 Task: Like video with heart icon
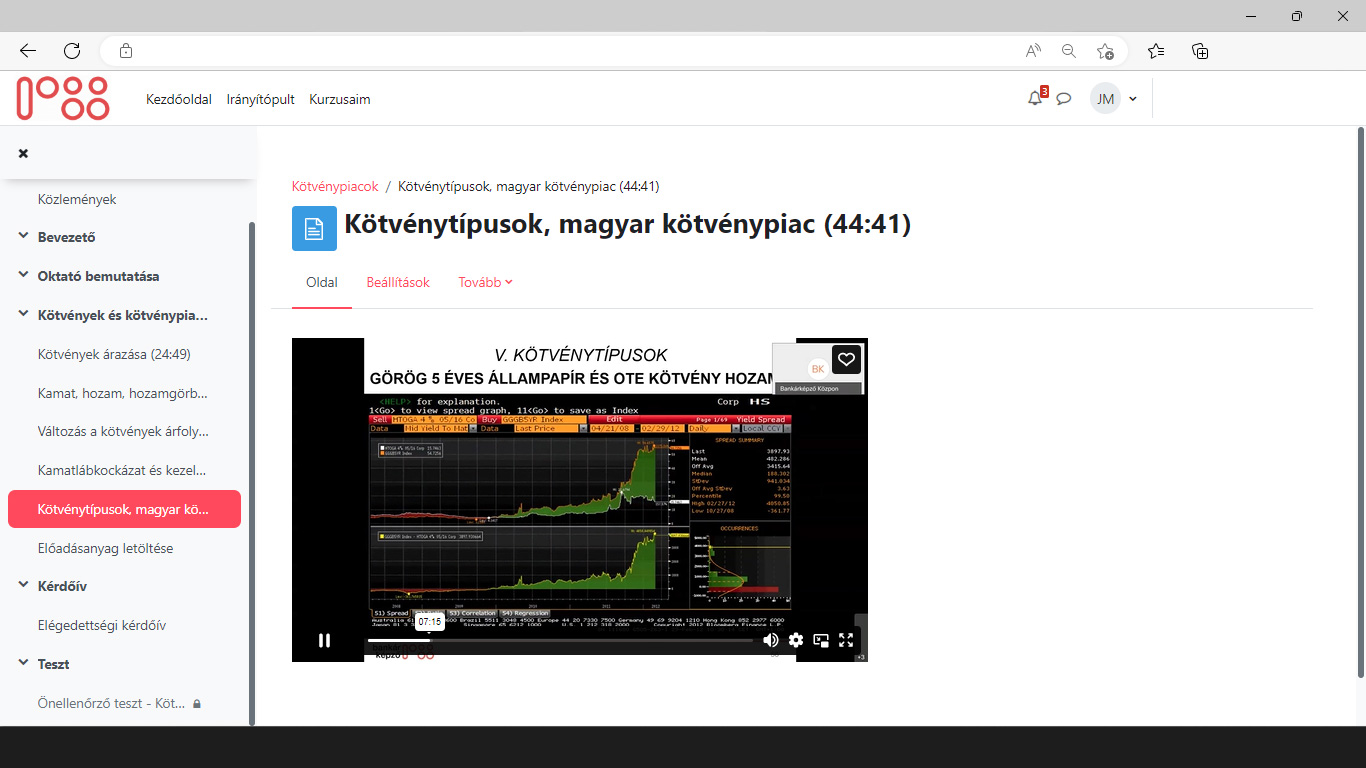pos(846,360)
